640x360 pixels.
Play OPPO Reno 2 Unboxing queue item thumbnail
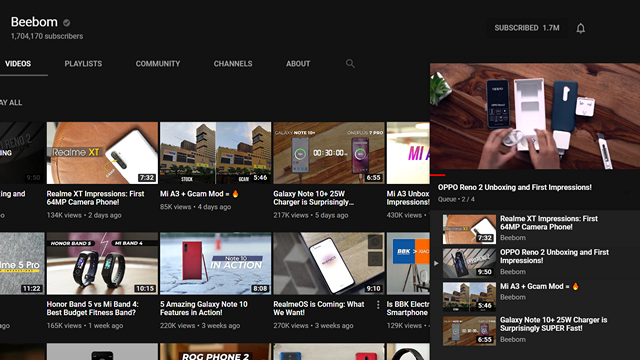point(469,263)
